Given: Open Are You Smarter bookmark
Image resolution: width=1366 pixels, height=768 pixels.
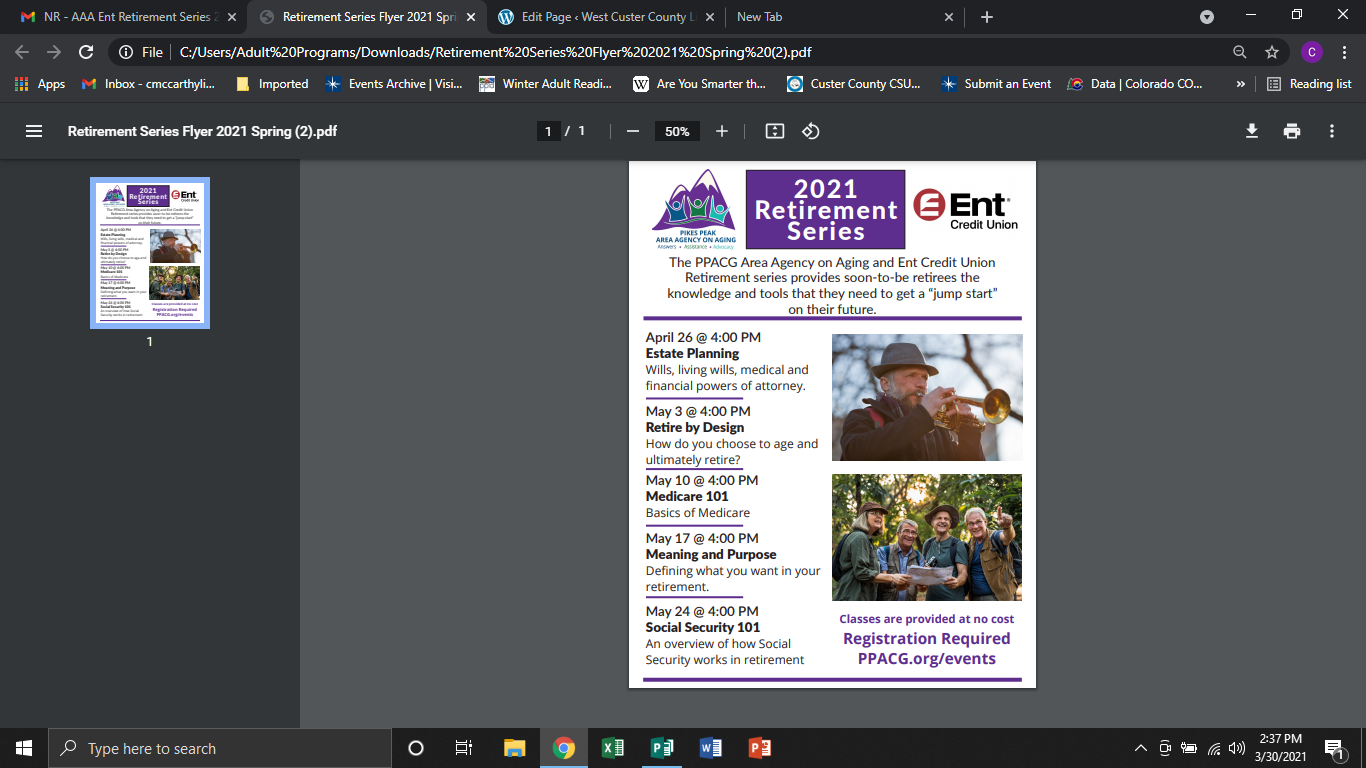Looking at the screenshot, I should coord(700,84).
